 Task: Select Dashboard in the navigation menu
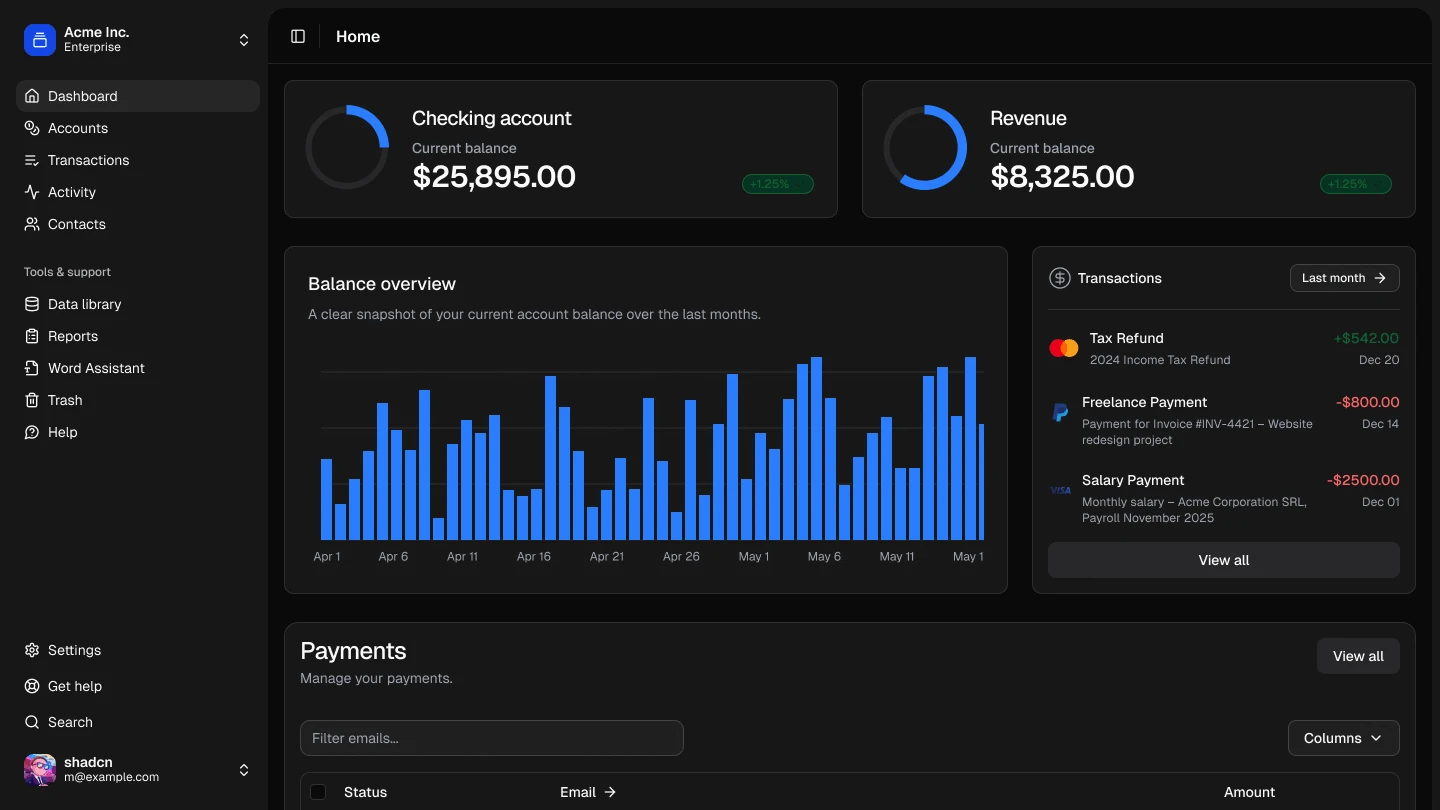[82, 96]
